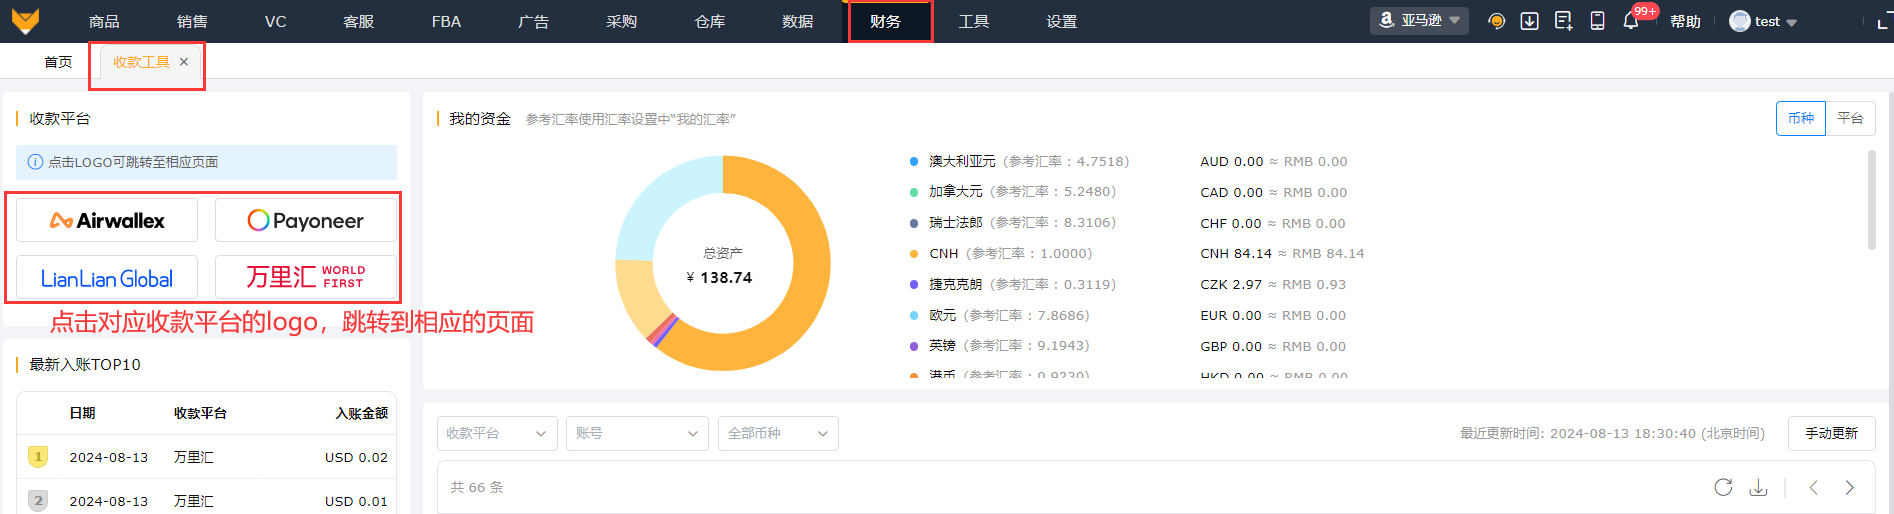Click the 手动更新 button
1894x514 pixels.
1831,433
